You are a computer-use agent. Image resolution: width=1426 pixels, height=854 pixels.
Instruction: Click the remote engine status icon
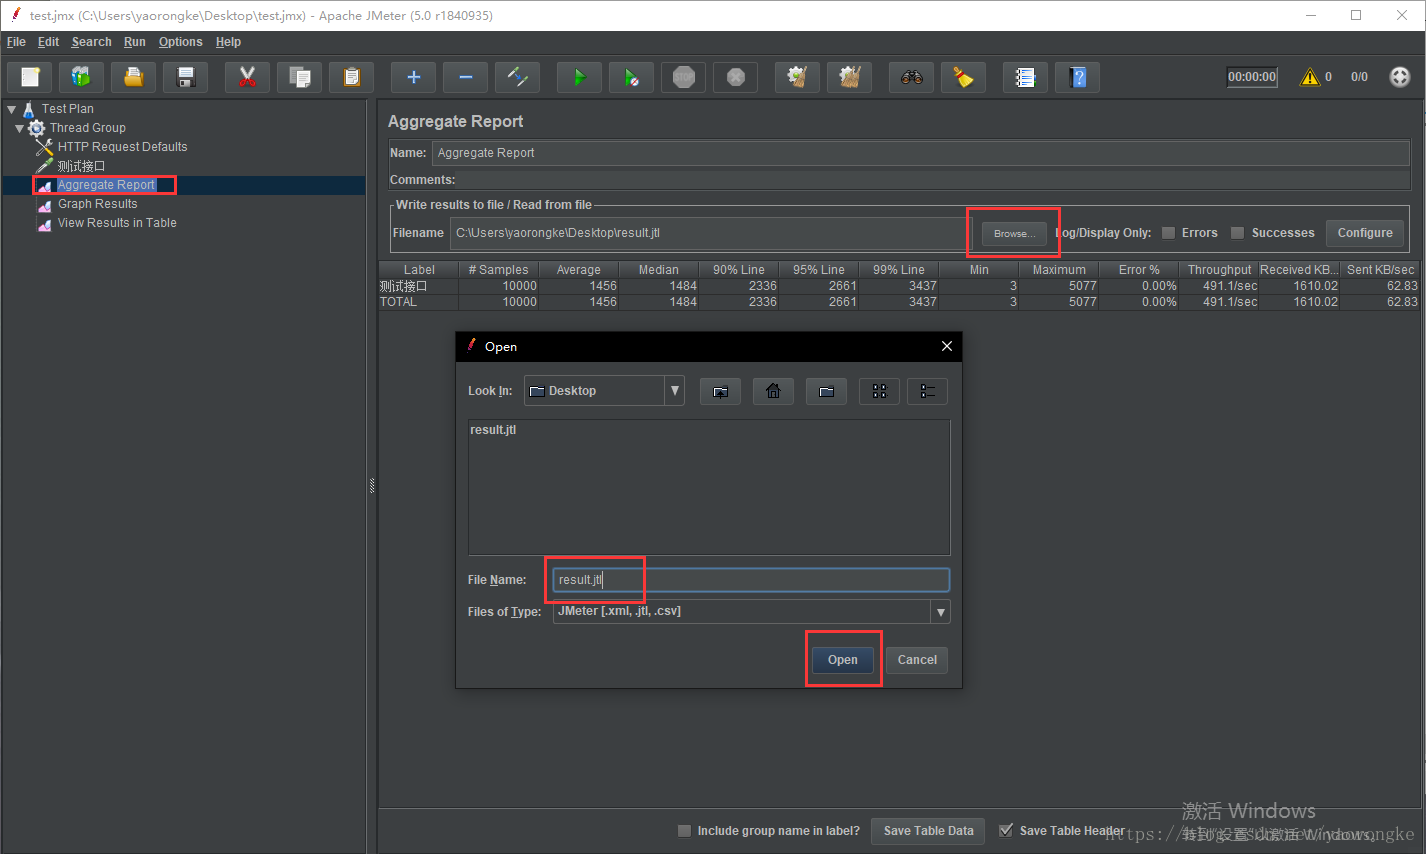click(x=1400, y=77)
